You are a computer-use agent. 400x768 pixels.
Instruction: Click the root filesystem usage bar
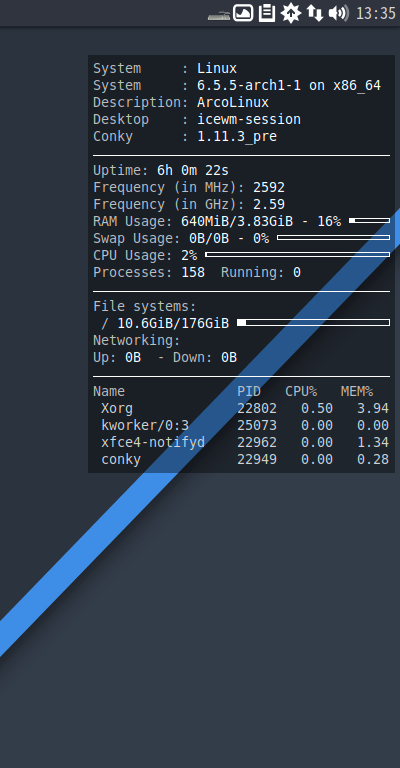(313, 323)
